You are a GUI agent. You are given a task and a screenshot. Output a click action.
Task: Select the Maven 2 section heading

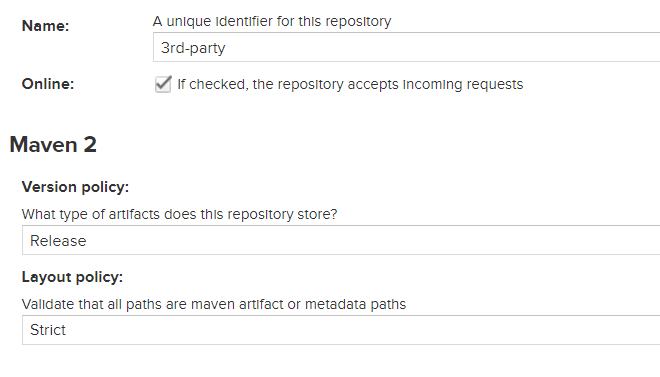pos(53,145)
